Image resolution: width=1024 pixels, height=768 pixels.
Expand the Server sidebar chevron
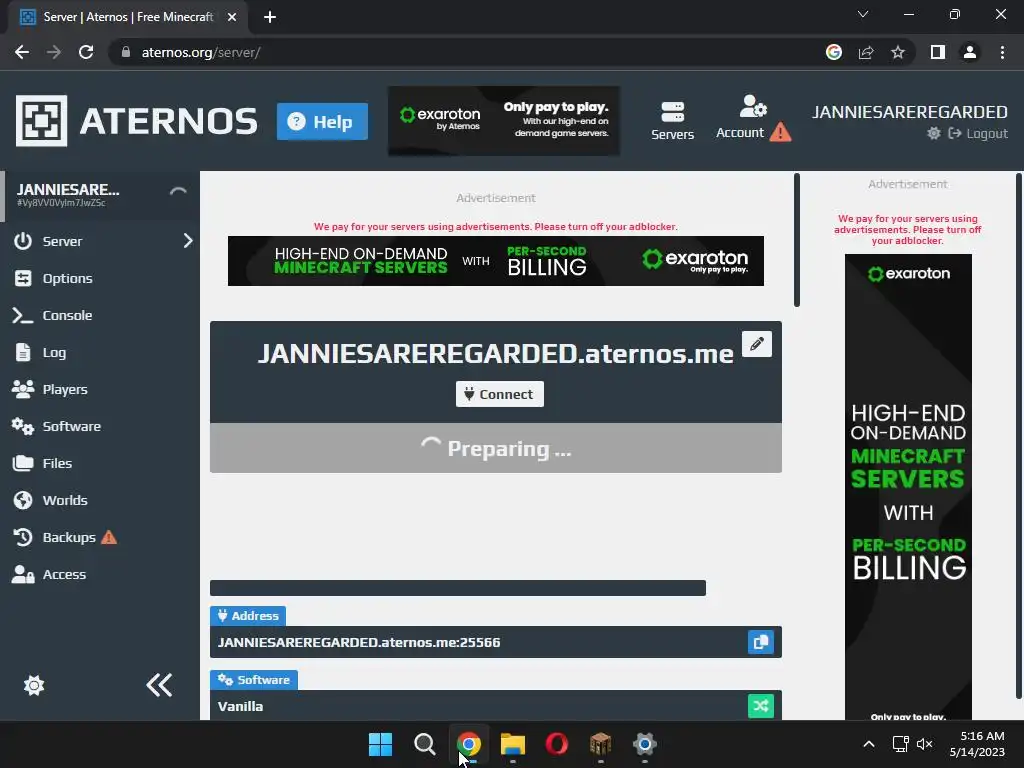point(187,241)
